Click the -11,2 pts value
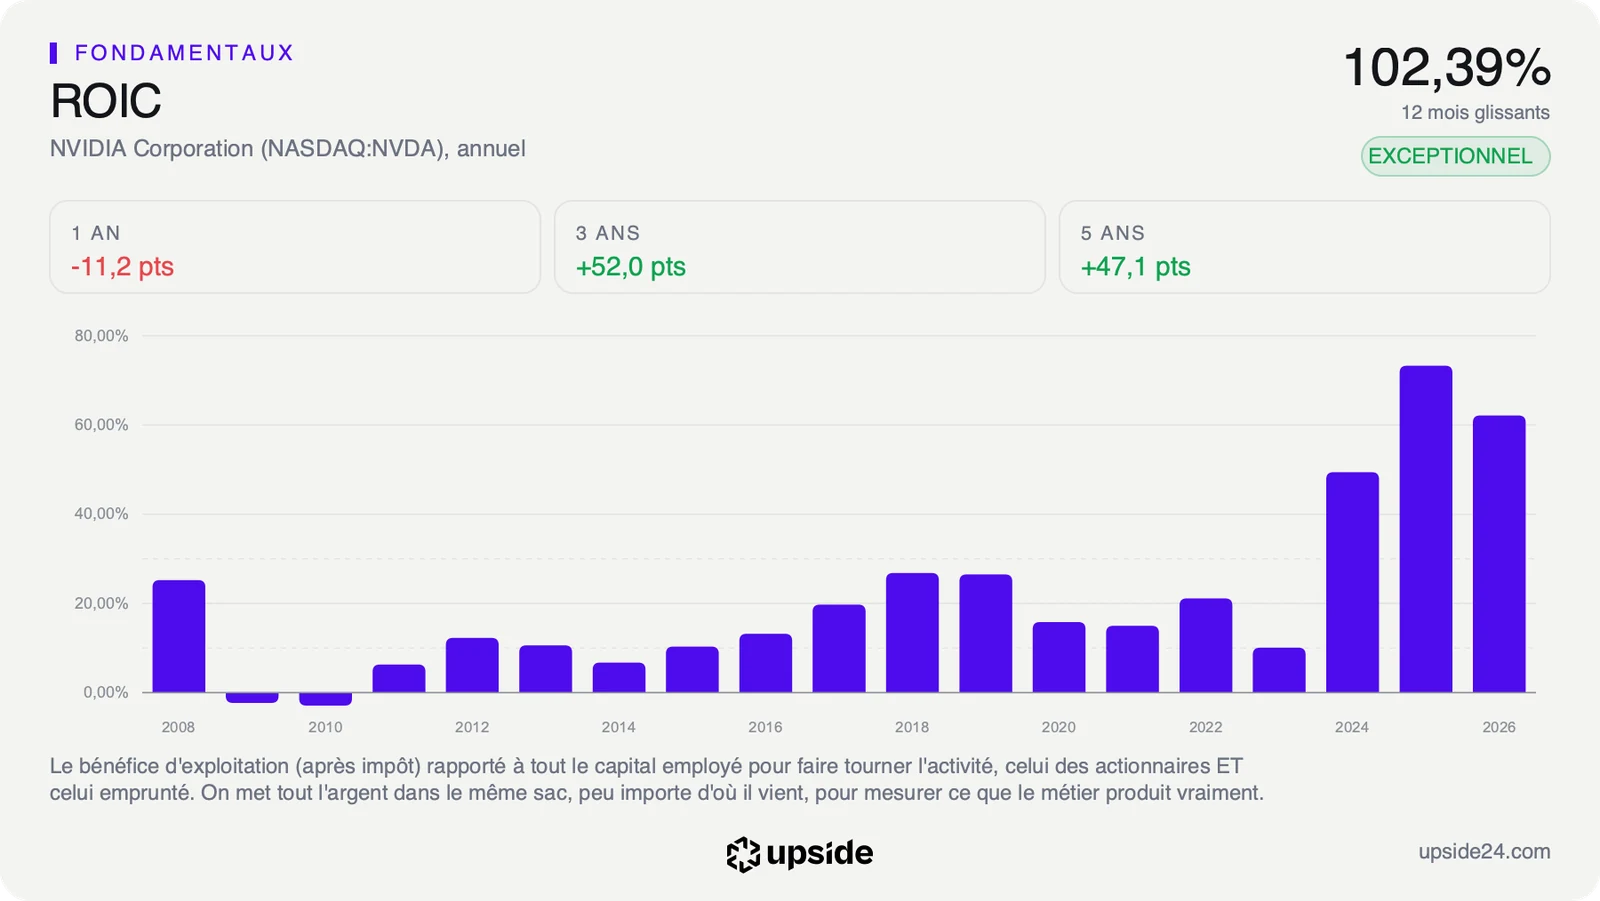Viewport: 1600px width, 901px height. 122,267
